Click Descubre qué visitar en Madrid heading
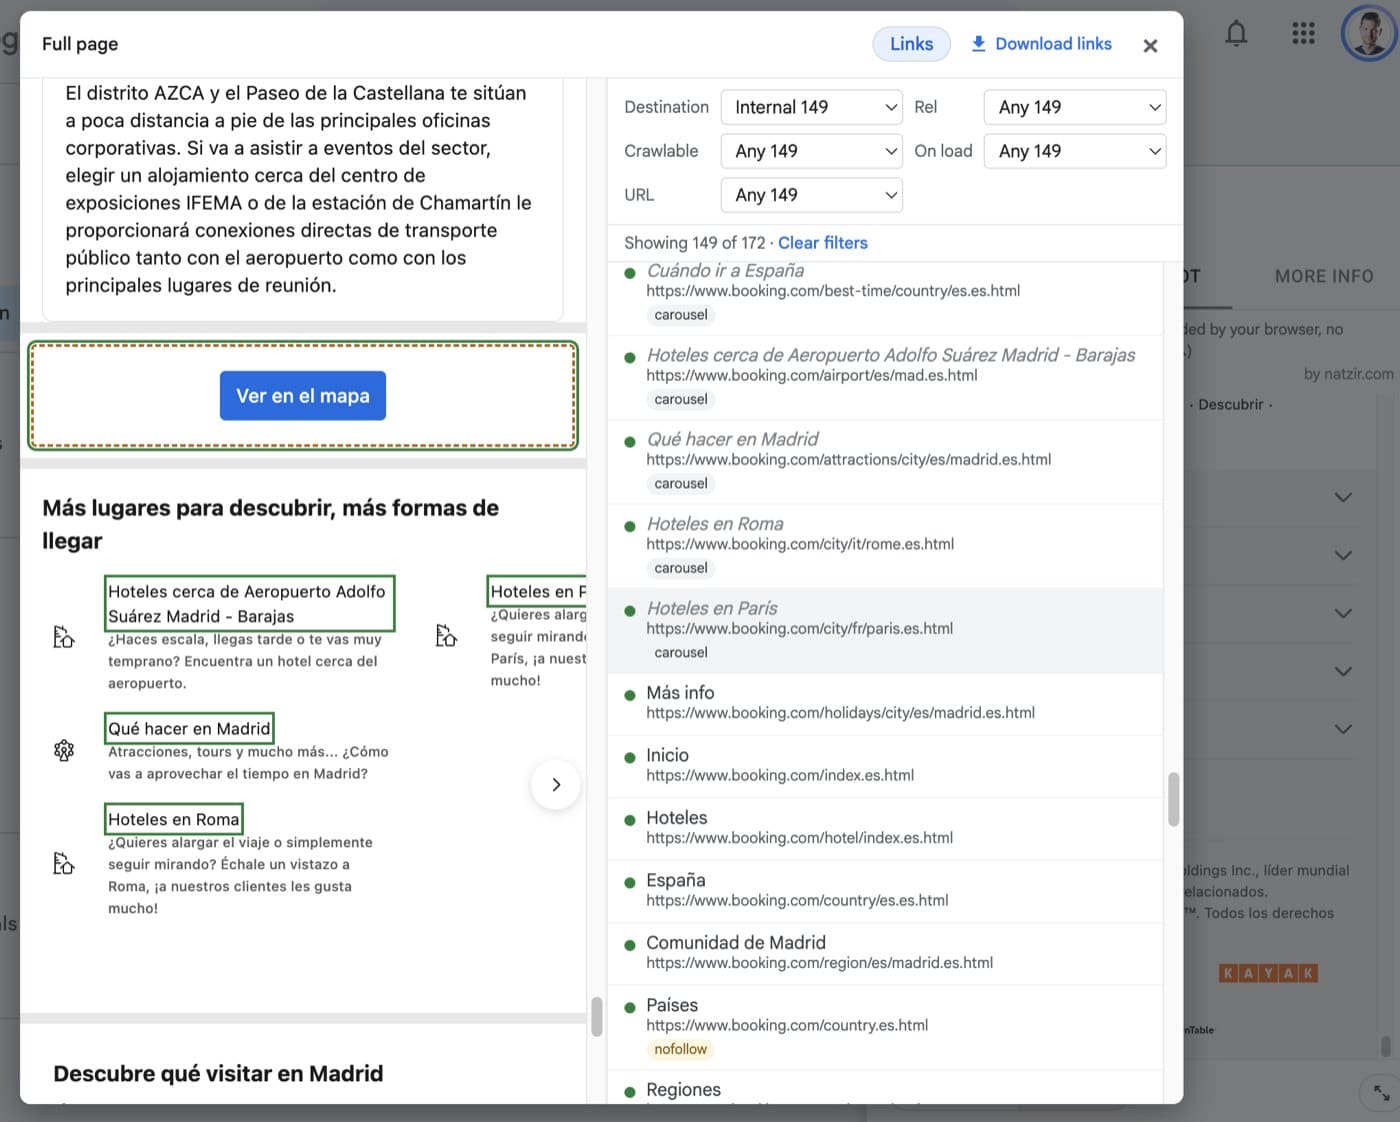The width and height of the screenshot is (1400, 1122). click(x=218, y=1074)
